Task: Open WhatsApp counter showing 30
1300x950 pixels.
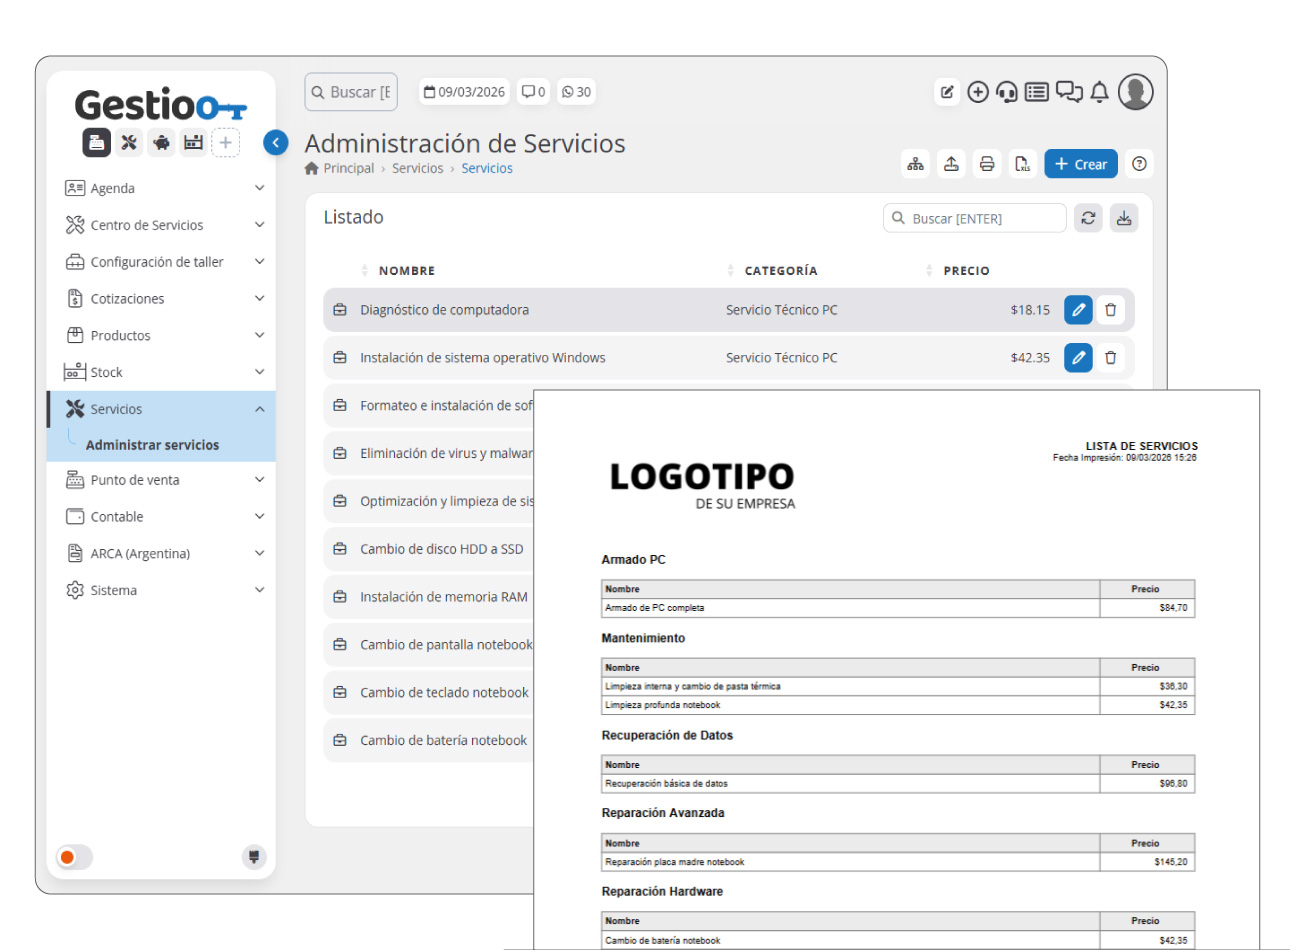Action: coord(576,92)
